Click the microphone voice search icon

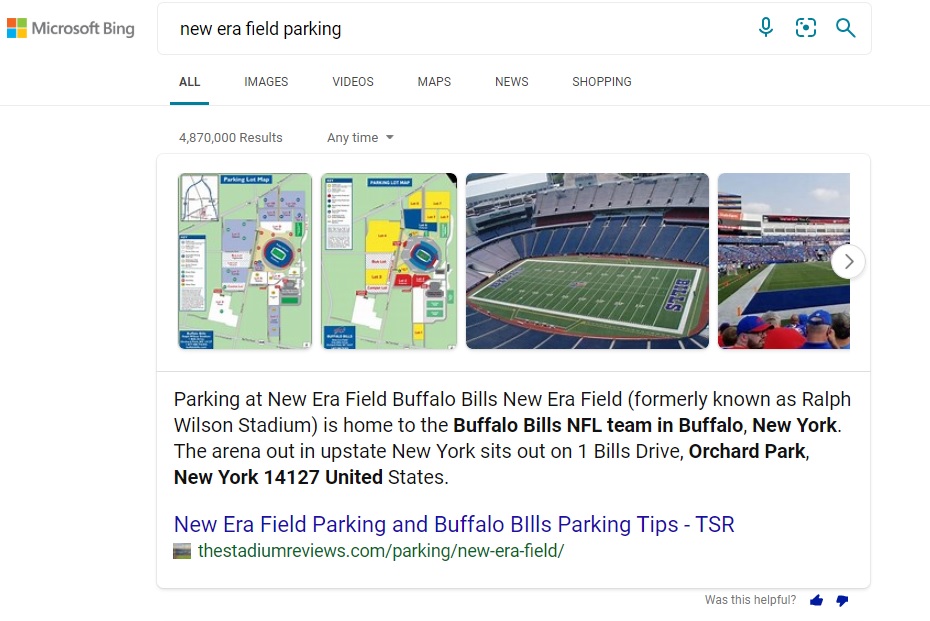point(766,27)
